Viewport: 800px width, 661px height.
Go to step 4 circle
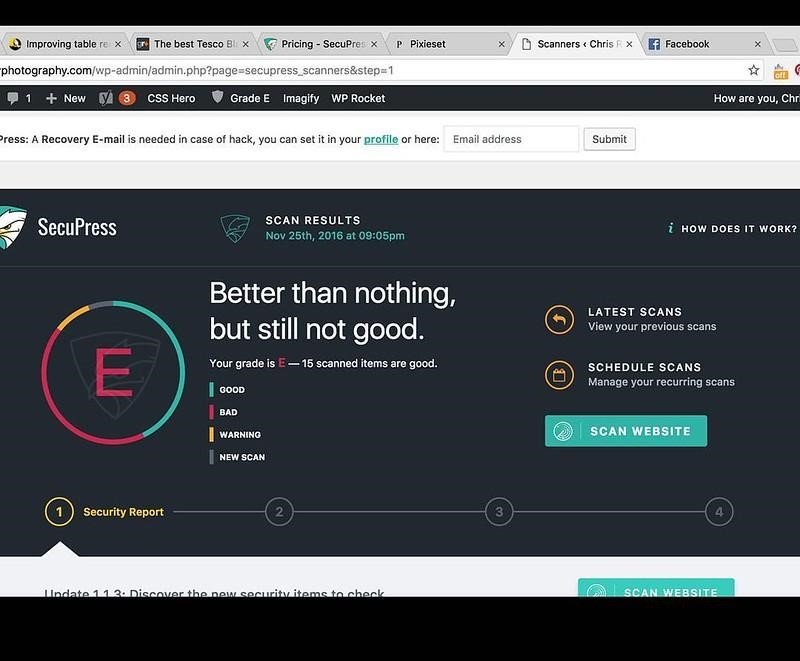[719, 512]
